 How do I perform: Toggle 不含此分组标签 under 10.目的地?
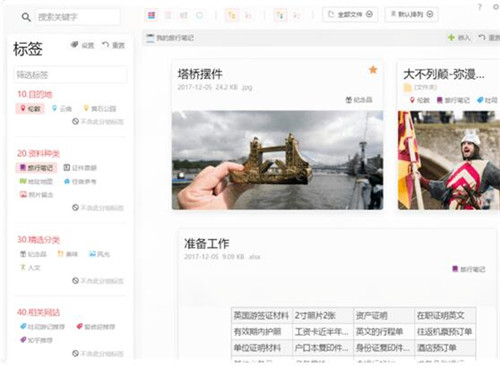pyautogui.click(x=98, y=121)
